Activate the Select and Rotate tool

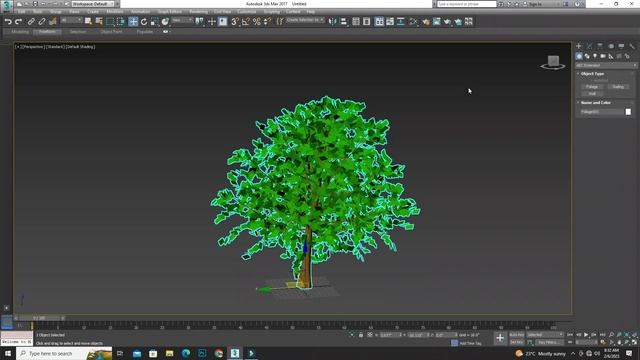(x=144, y=22)
